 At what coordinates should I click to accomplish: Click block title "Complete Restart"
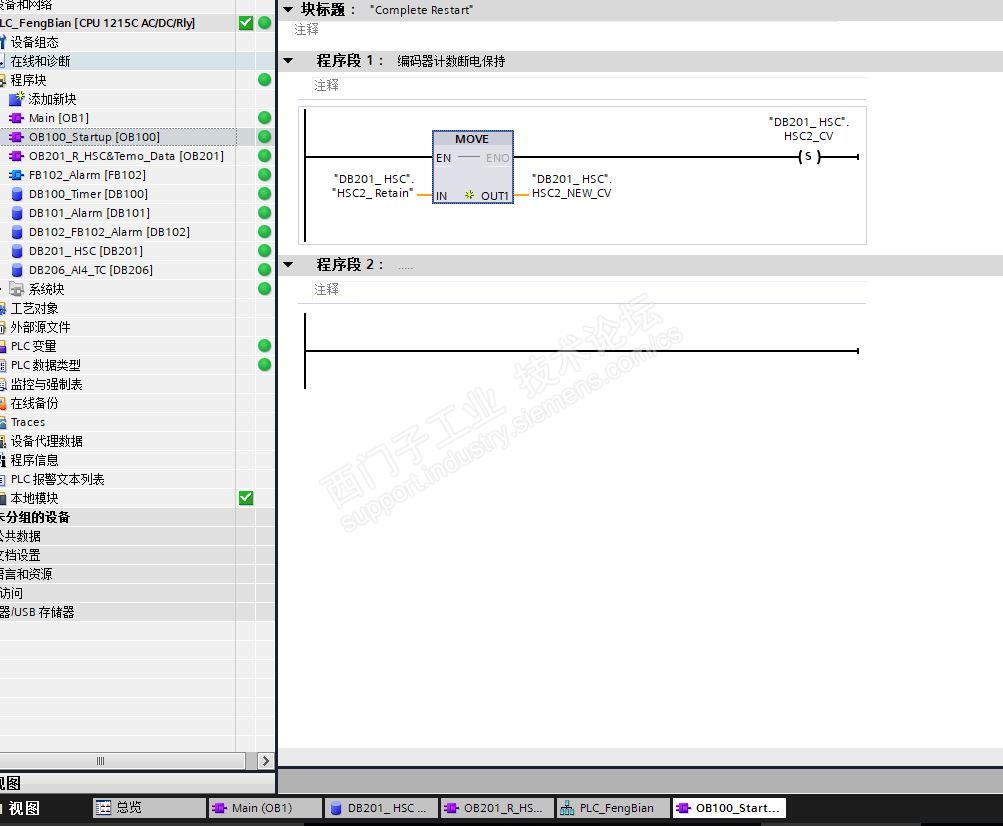pos(422,10)
